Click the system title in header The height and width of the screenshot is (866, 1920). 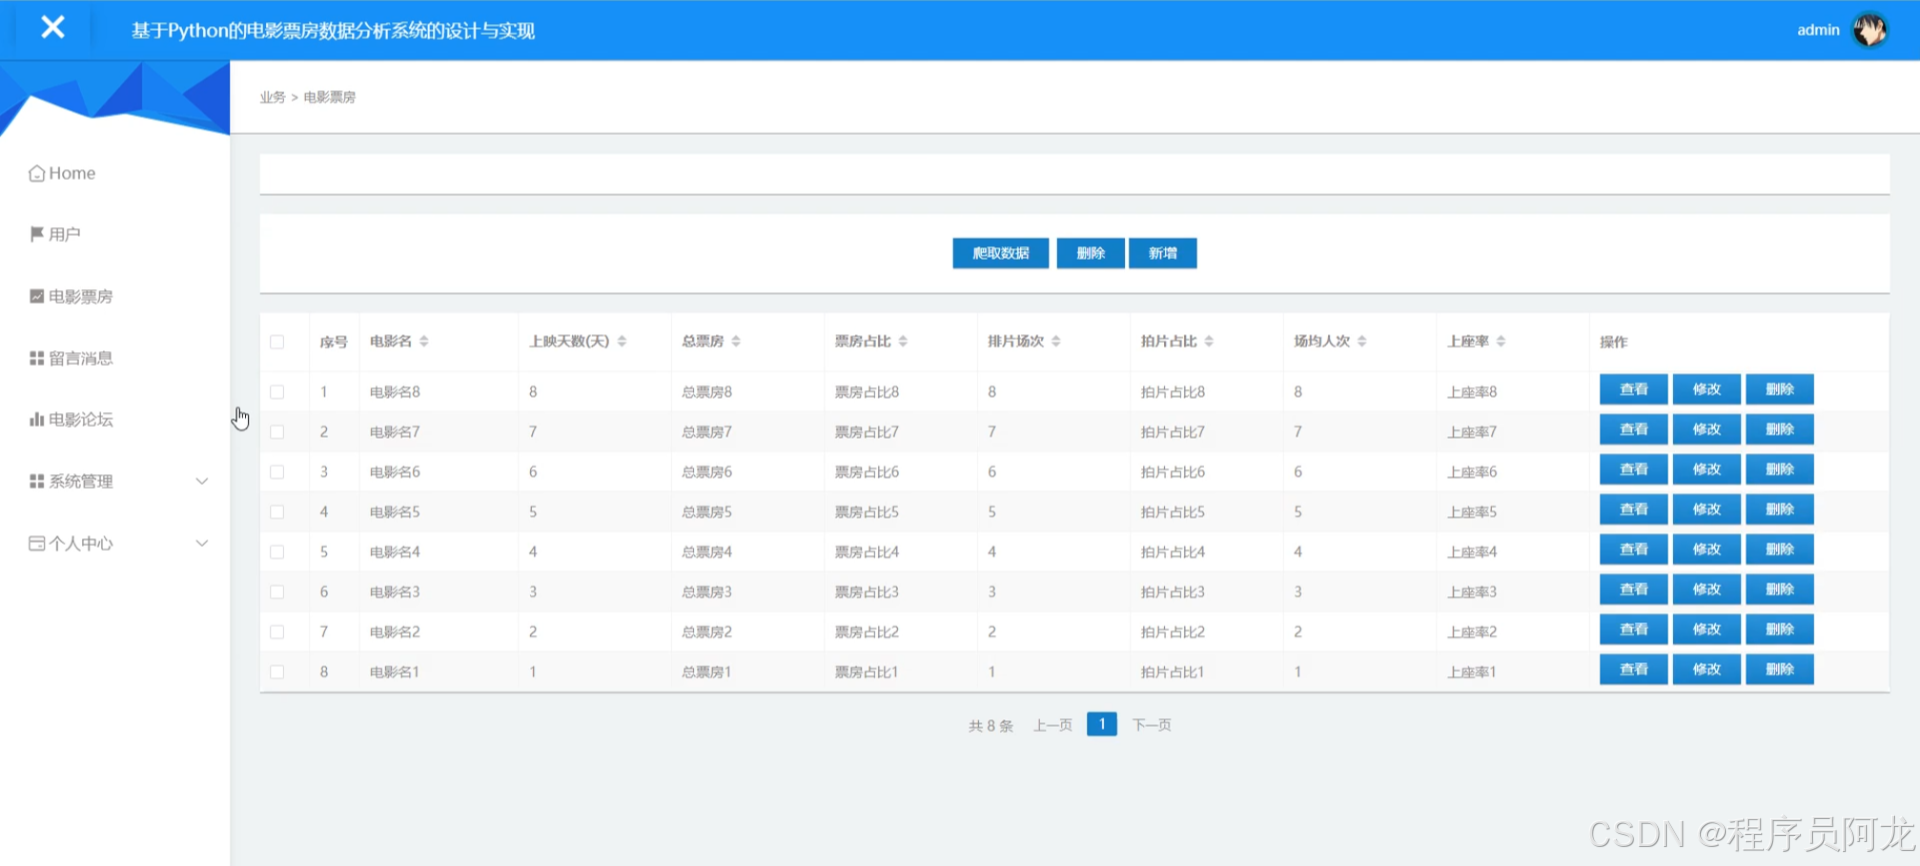333,31
